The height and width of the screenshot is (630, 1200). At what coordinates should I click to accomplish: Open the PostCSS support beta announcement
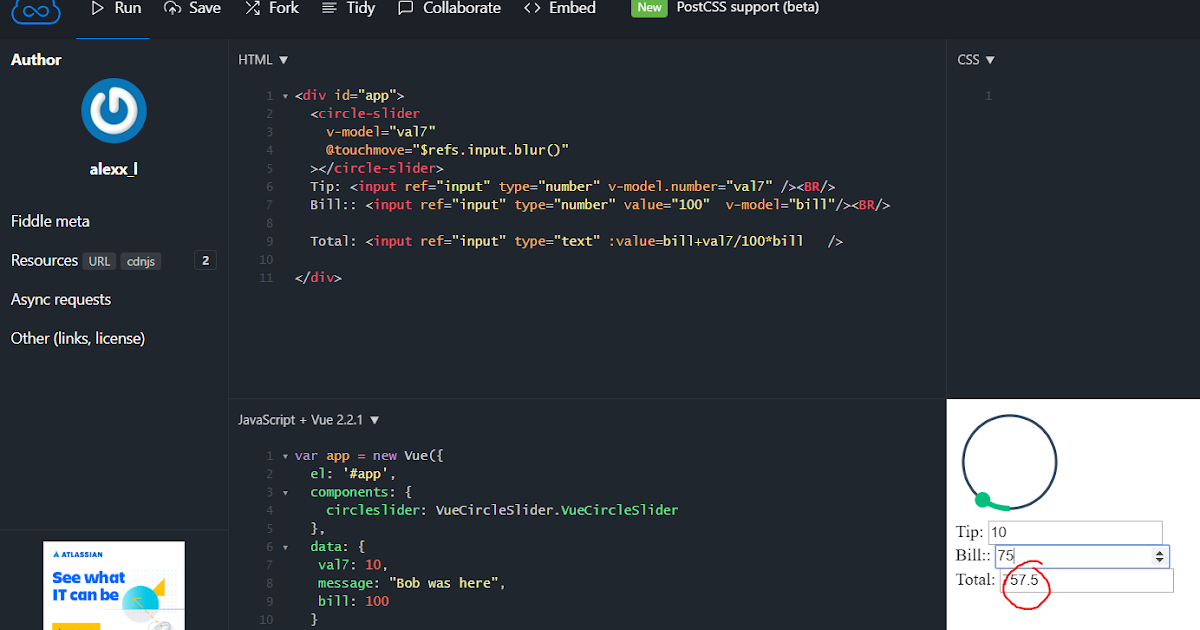pyautogui.click(x=745, y=8)
